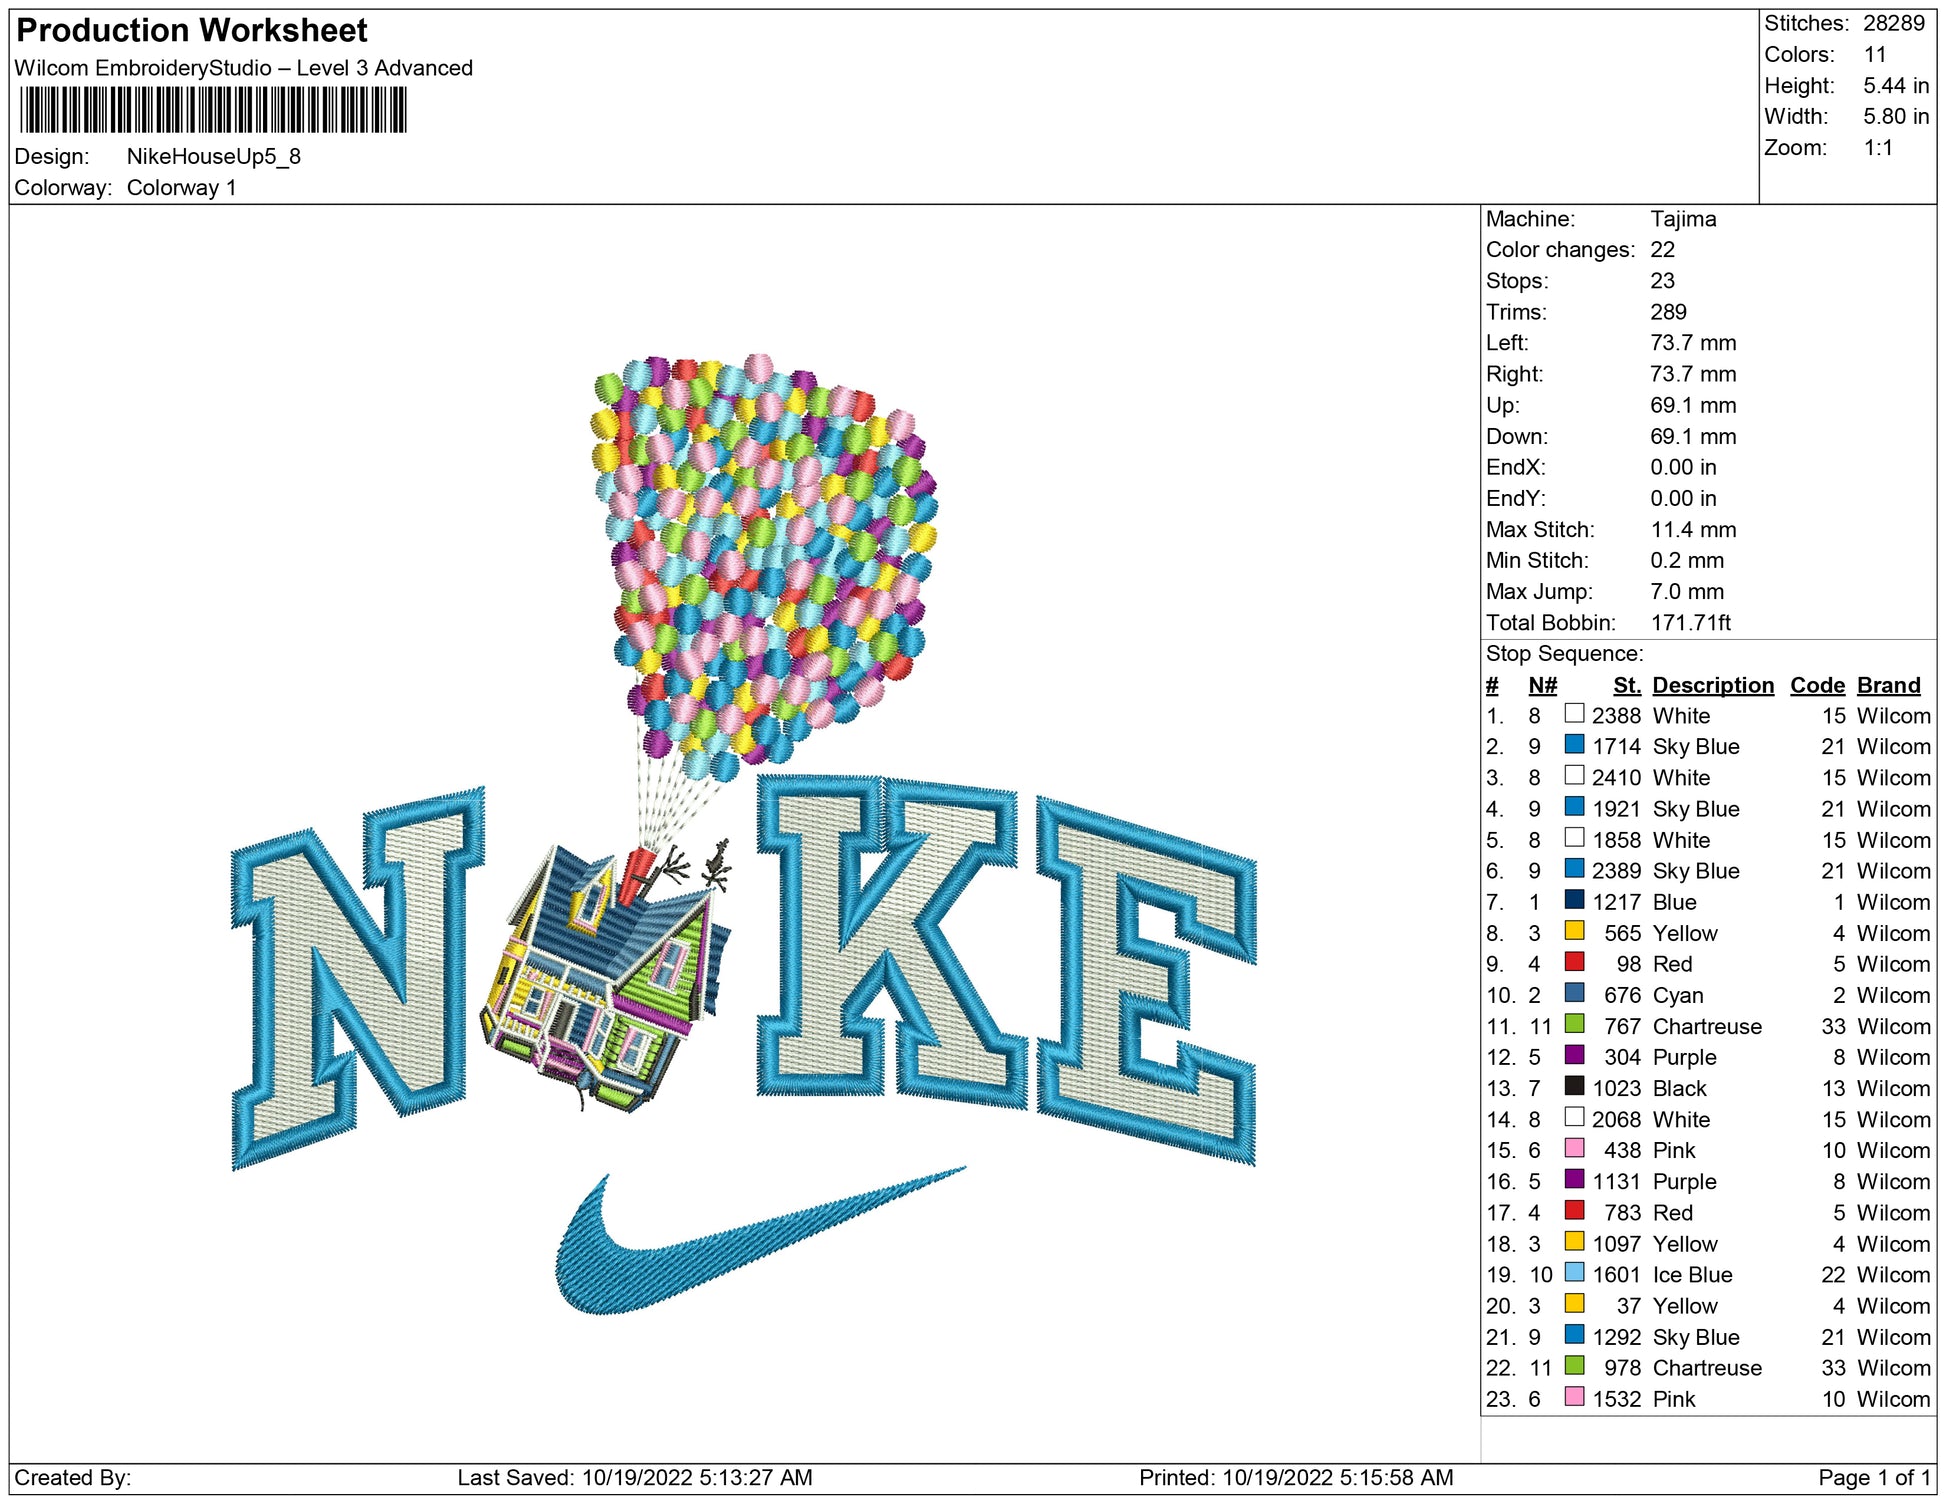Click the White swatch in row 1
The height and width of the screenshot is (1497, 1946).
[1574, 713]
